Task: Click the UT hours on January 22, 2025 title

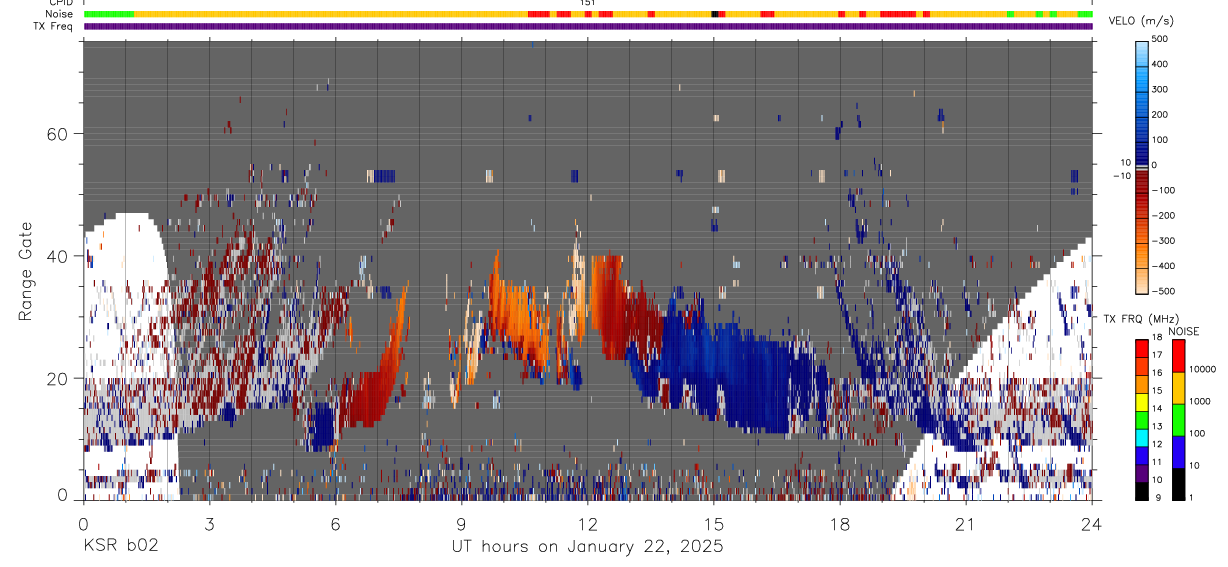Action: pos(587,547)
